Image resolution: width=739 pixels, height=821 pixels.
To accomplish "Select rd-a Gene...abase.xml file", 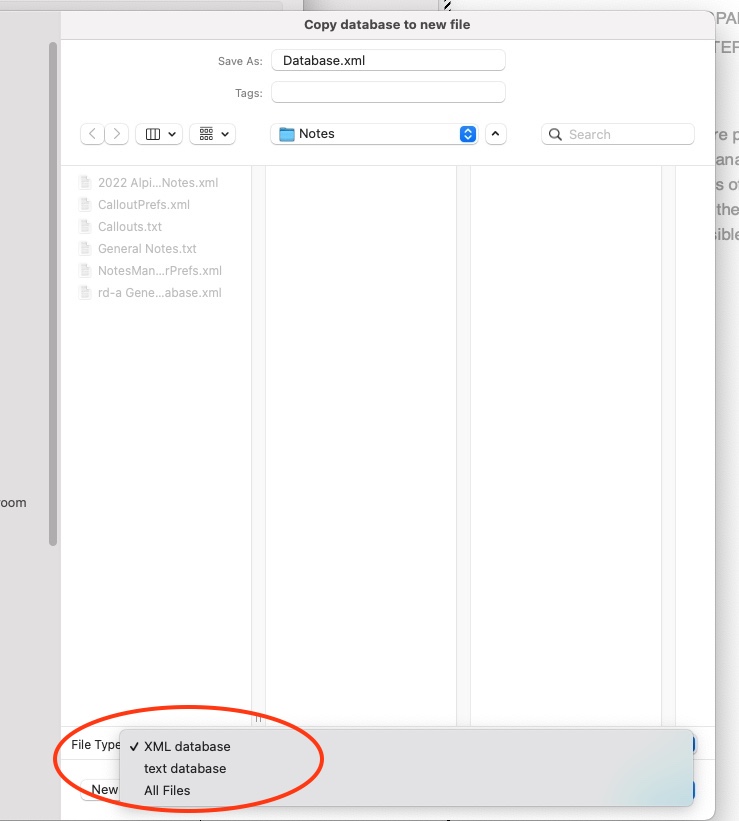I will pyautogui.click(x=159, y=293).
